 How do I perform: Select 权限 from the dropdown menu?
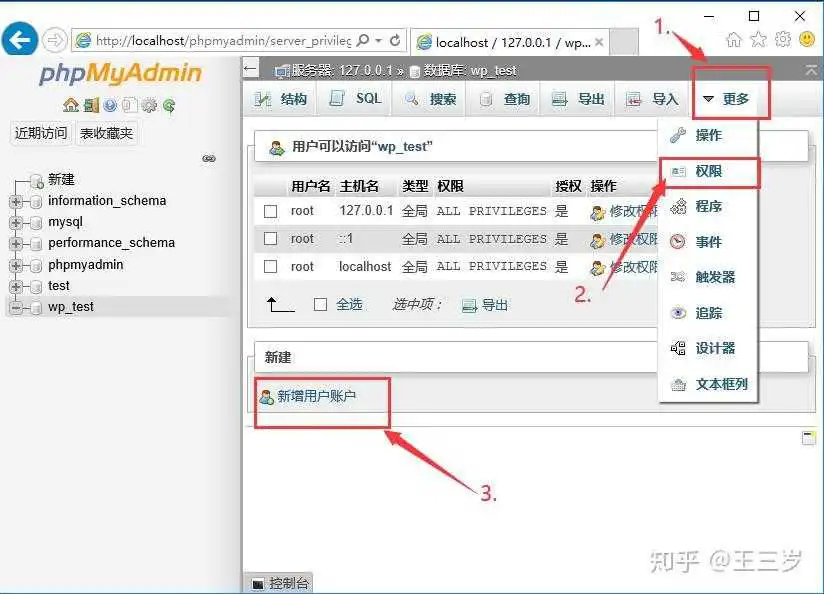(x=708, y=171)
